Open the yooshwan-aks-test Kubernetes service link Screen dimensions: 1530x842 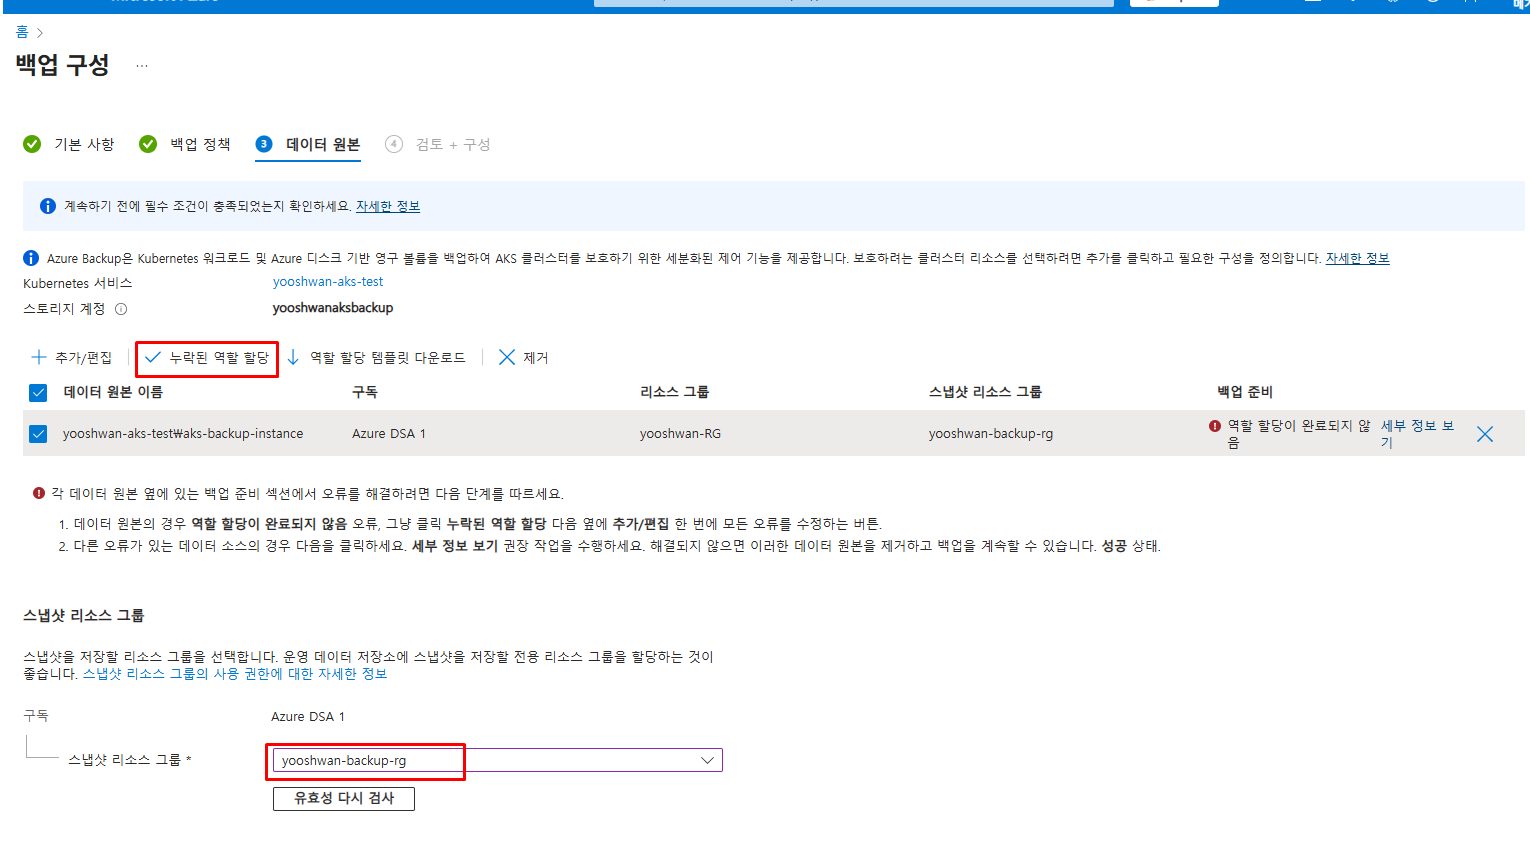pos(328,282)
